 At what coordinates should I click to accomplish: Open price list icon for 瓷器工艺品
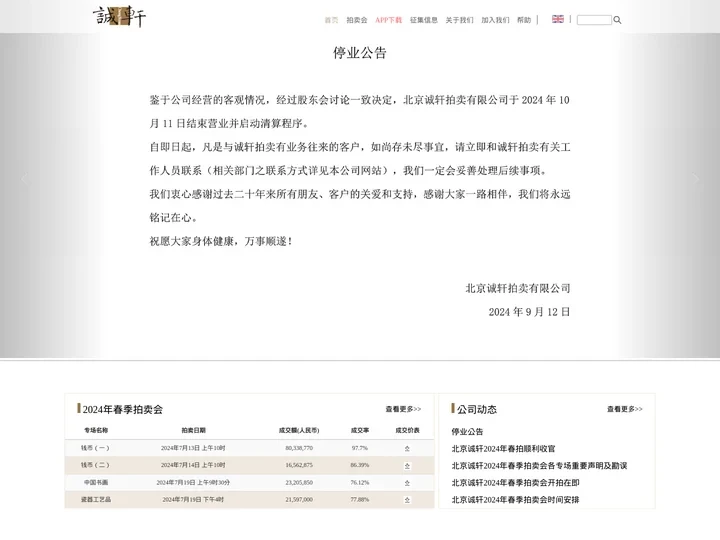(x=407, y=500)
